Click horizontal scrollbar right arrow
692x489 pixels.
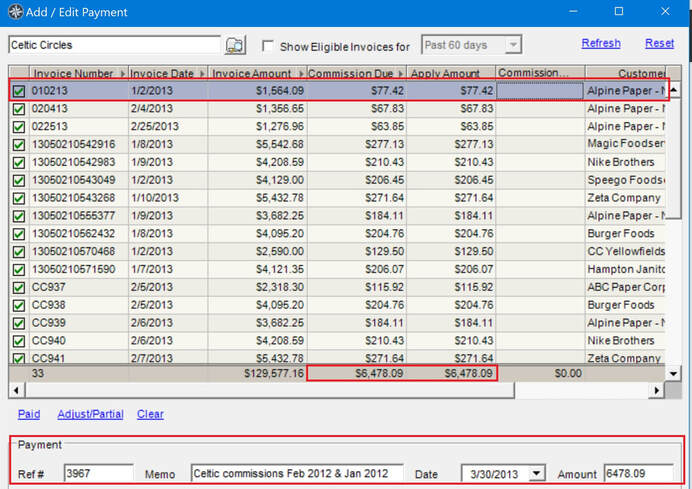(x=656, y=390)
